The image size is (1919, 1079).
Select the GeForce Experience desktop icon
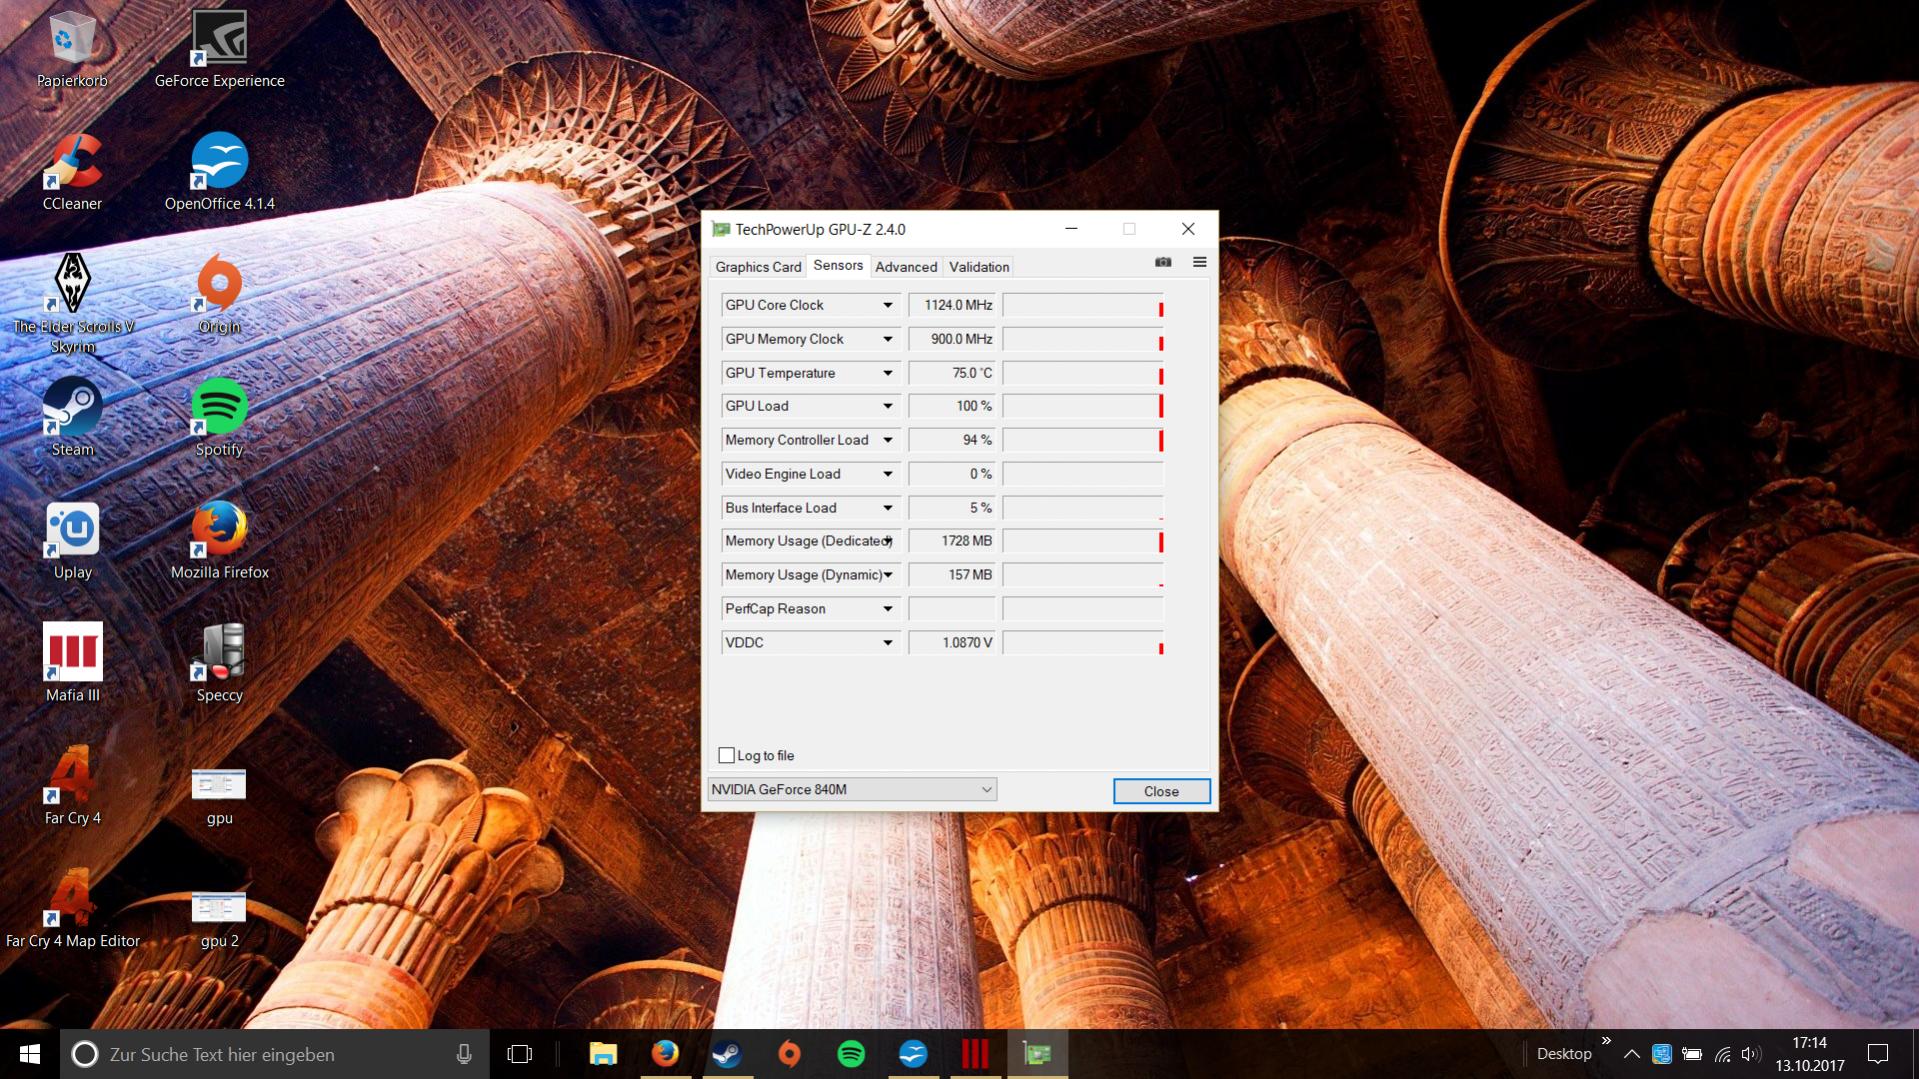[x=219, y=48]
